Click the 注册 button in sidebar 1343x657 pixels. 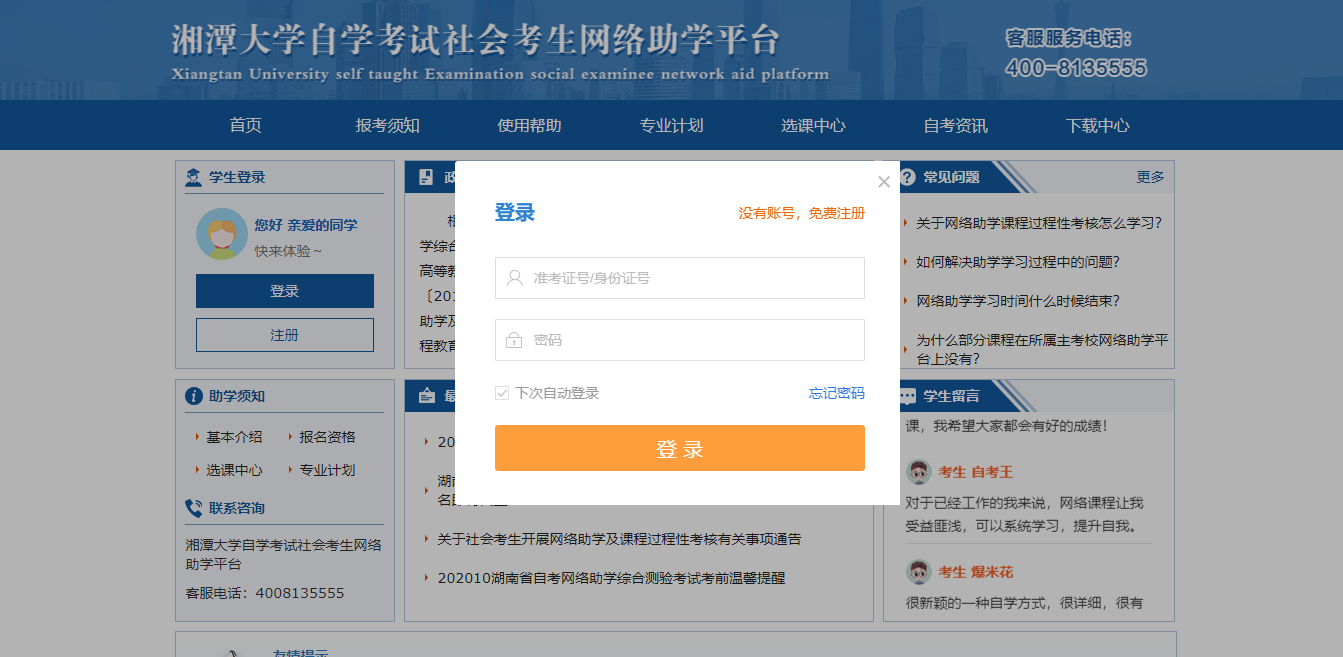click(x=284, y=335)
